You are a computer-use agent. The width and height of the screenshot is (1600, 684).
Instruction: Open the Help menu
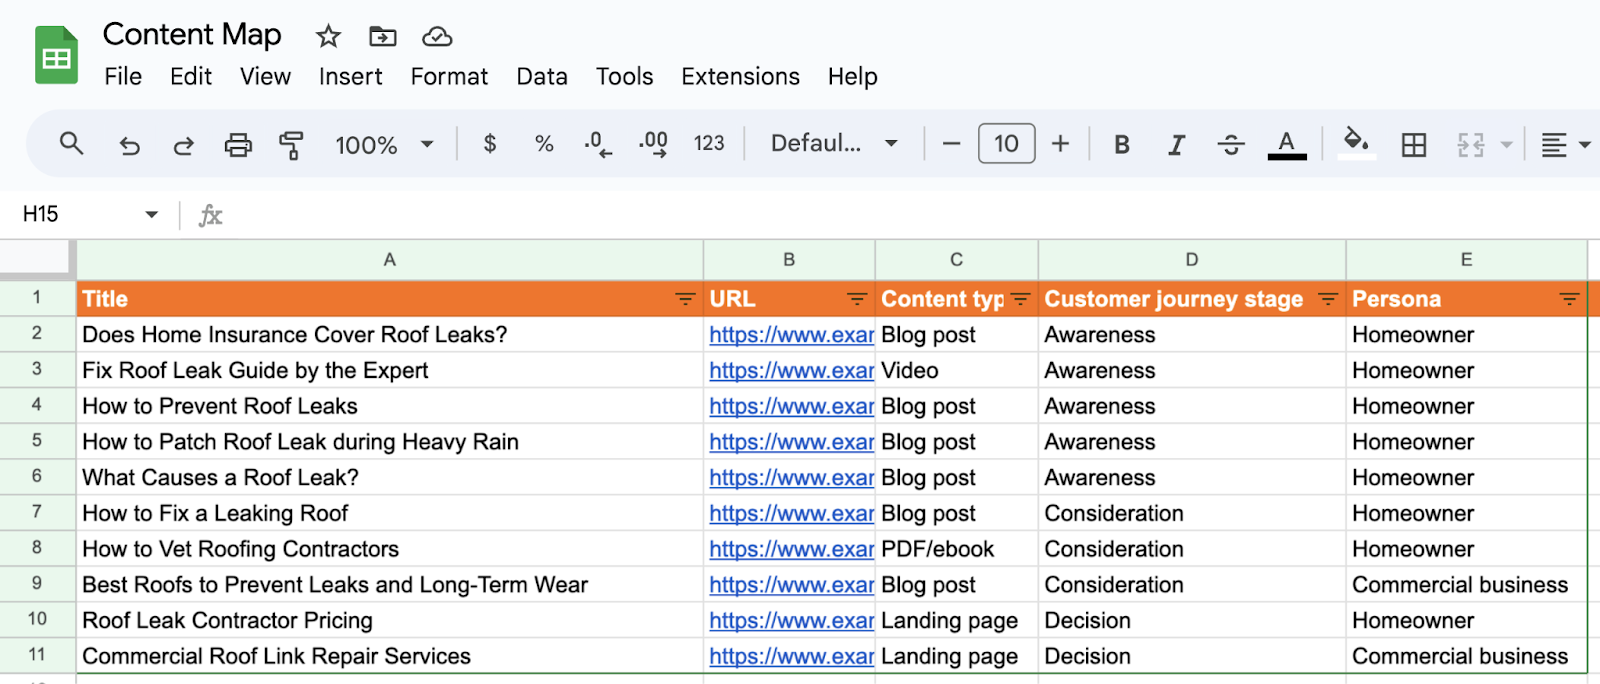coord(853,77)
